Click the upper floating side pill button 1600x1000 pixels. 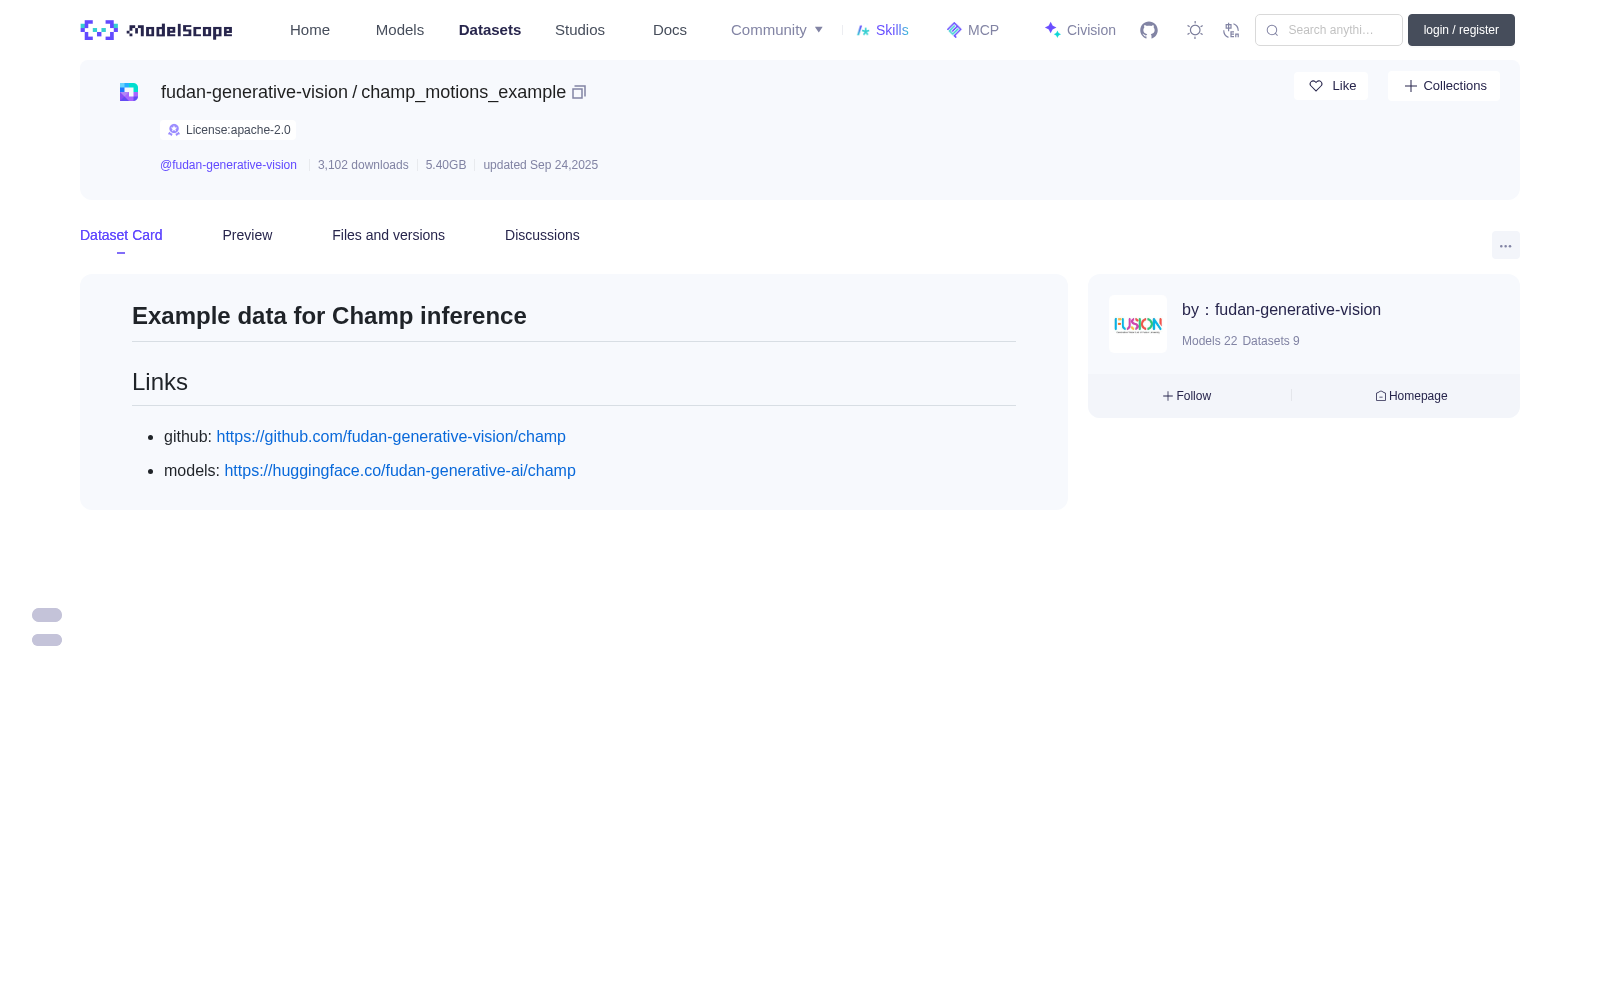point(47,615)
